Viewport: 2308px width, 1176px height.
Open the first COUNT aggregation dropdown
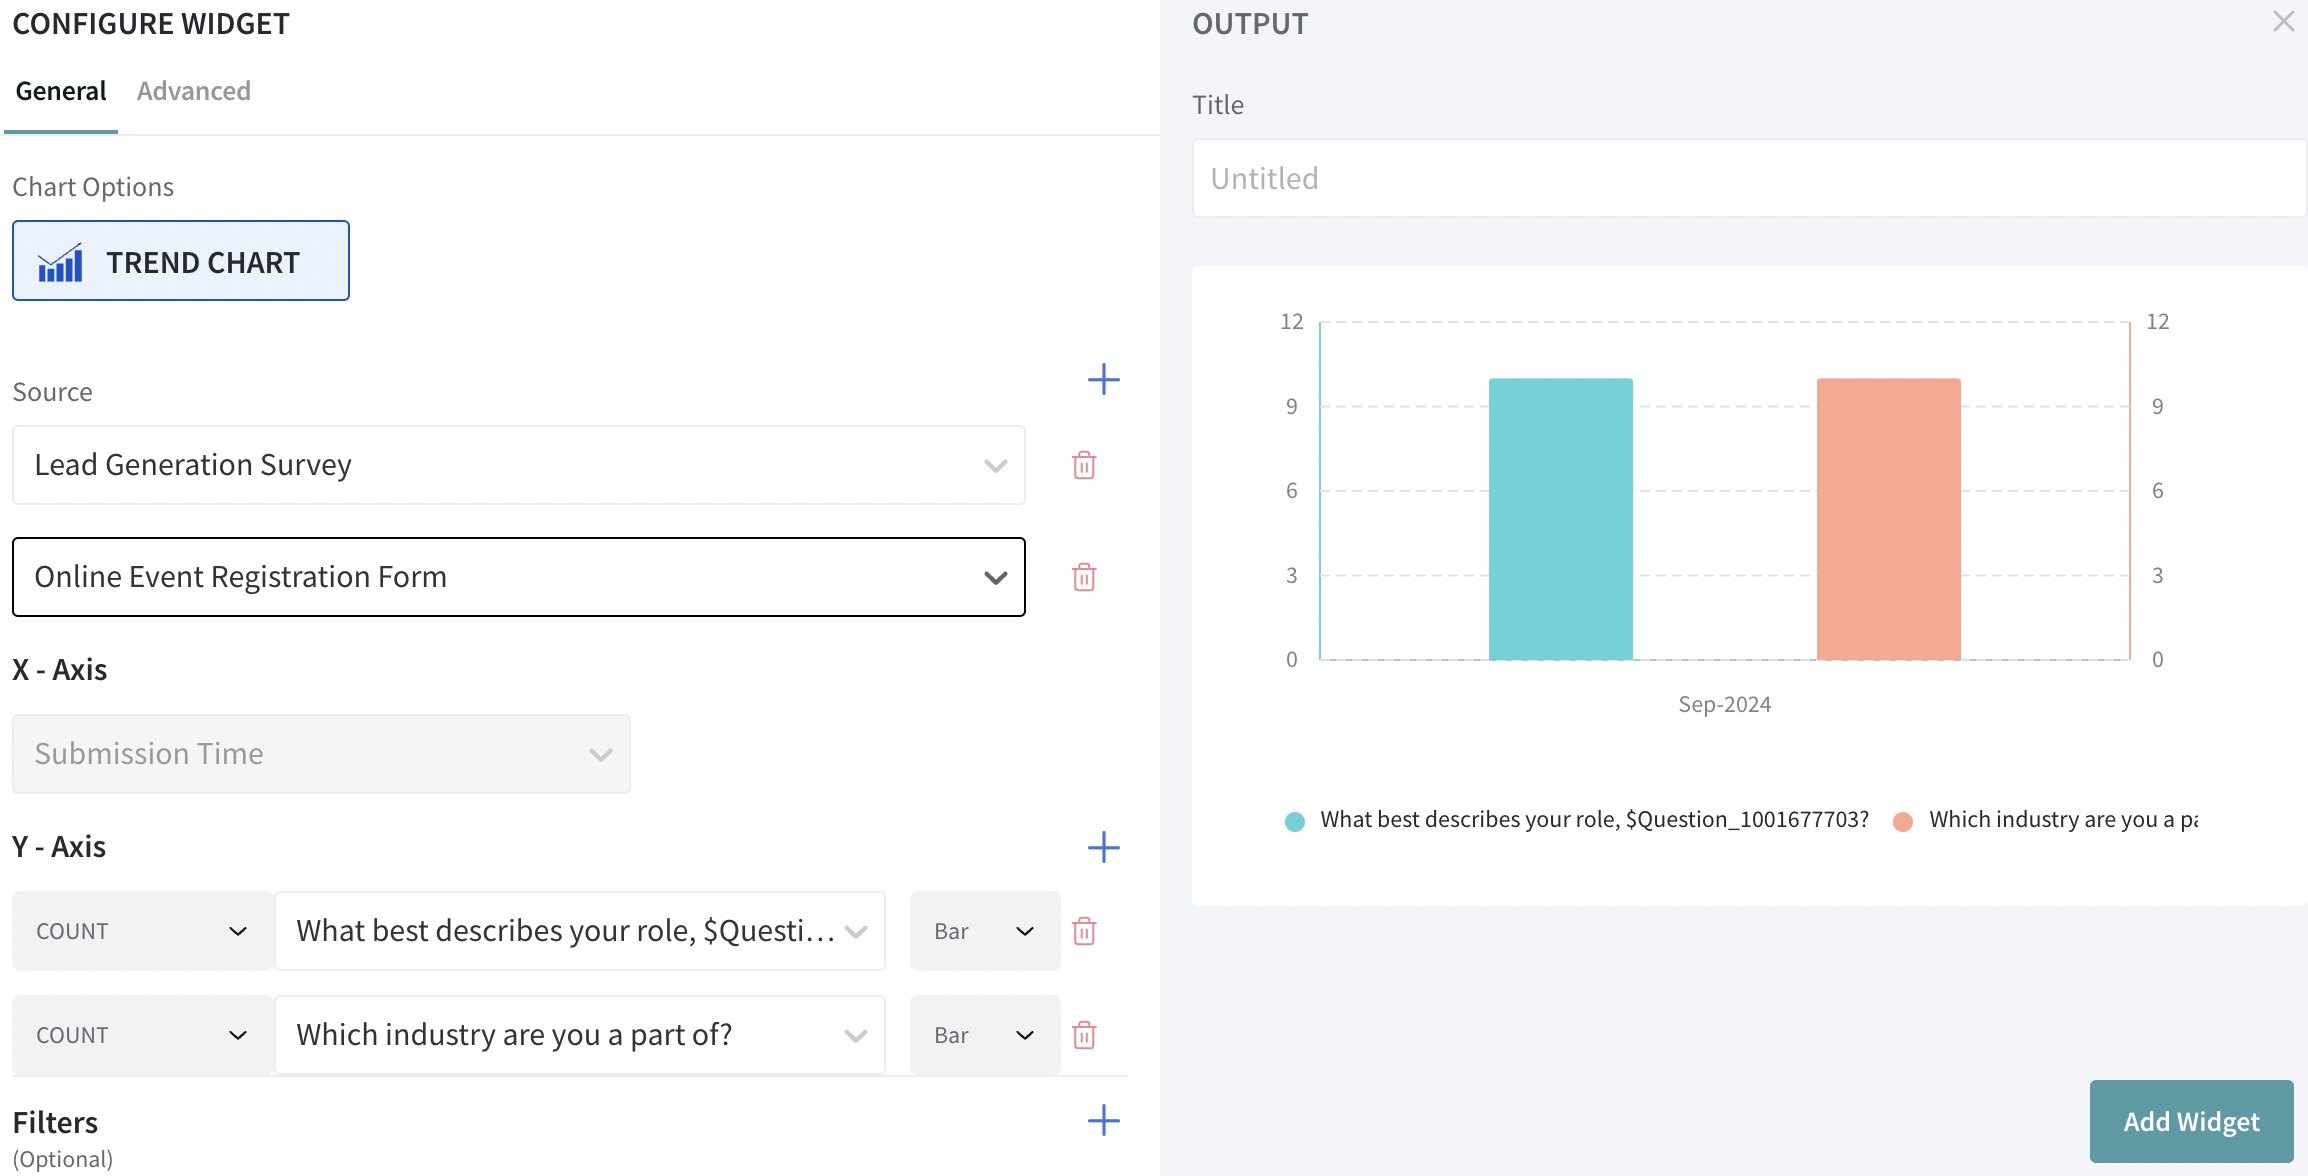pyautogui.click(x=141, y=931)
